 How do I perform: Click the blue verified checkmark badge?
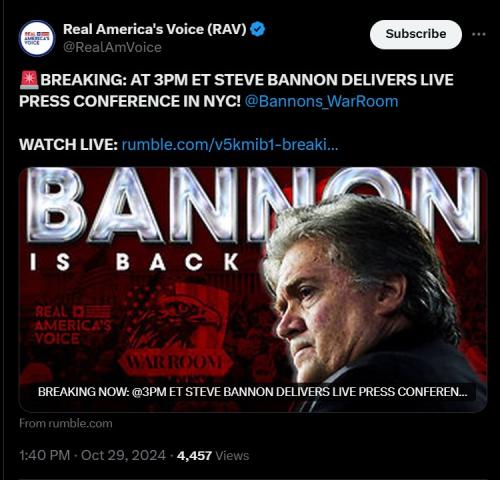pyautogui.click(x=258, y=30)
